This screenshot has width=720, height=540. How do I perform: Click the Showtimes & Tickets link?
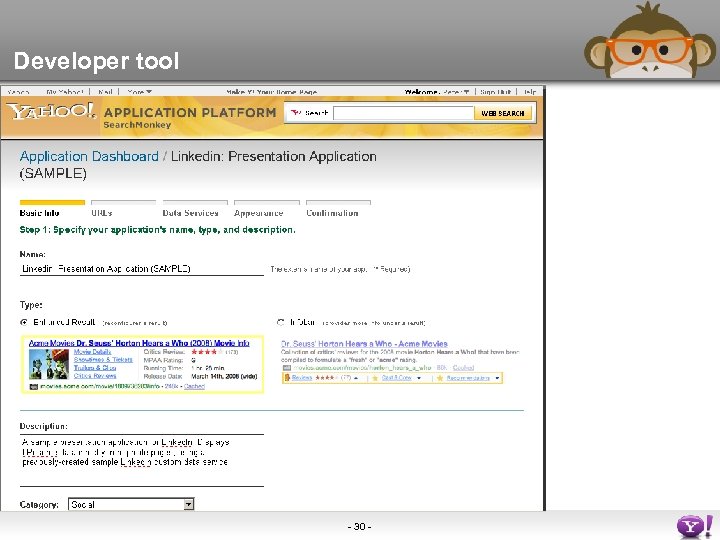tap(103, 360)
